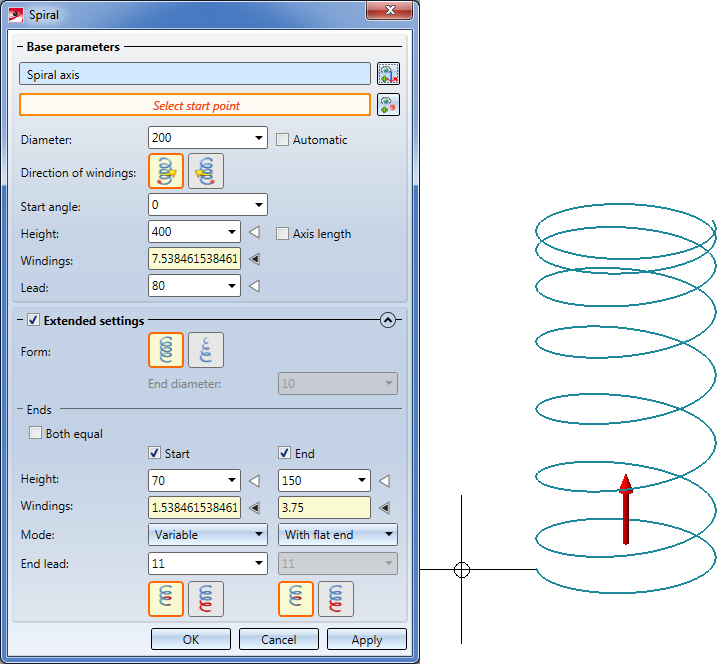Screen dimensions: 720x666
Task: Click the start point selection icon
Action: tap(388, 105)
